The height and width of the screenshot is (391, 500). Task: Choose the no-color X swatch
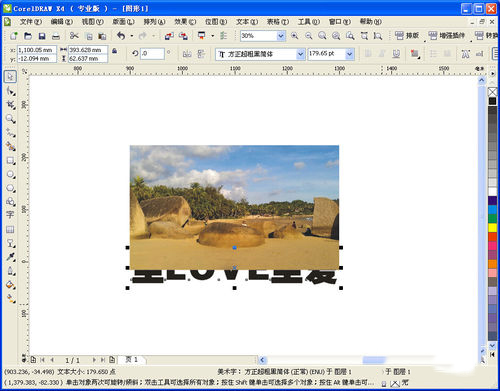pyautogui.click(x=492, y=92)
